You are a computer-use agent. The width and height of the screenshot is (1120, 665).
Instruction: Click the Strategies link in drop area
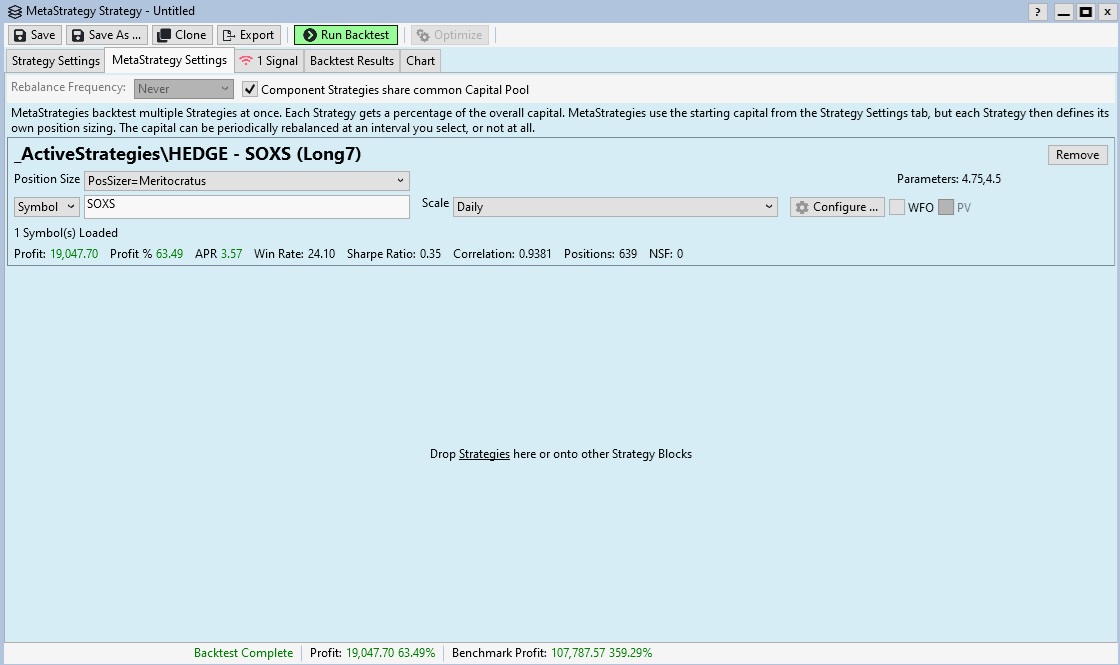point(484,454)
